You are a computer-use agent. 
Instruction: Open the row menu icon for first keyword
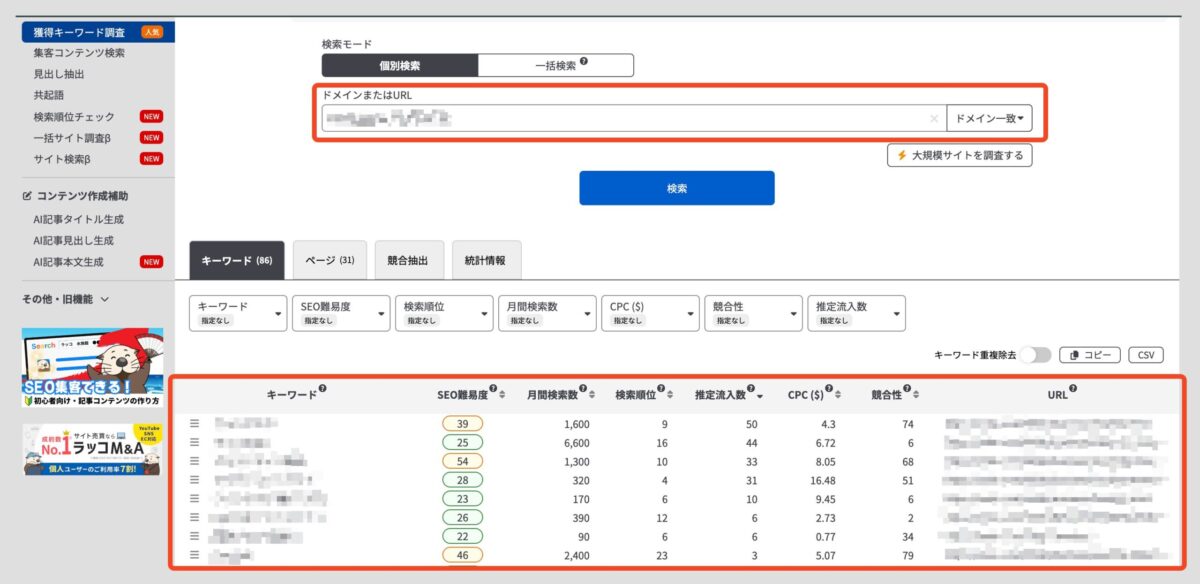pos(195,424)
